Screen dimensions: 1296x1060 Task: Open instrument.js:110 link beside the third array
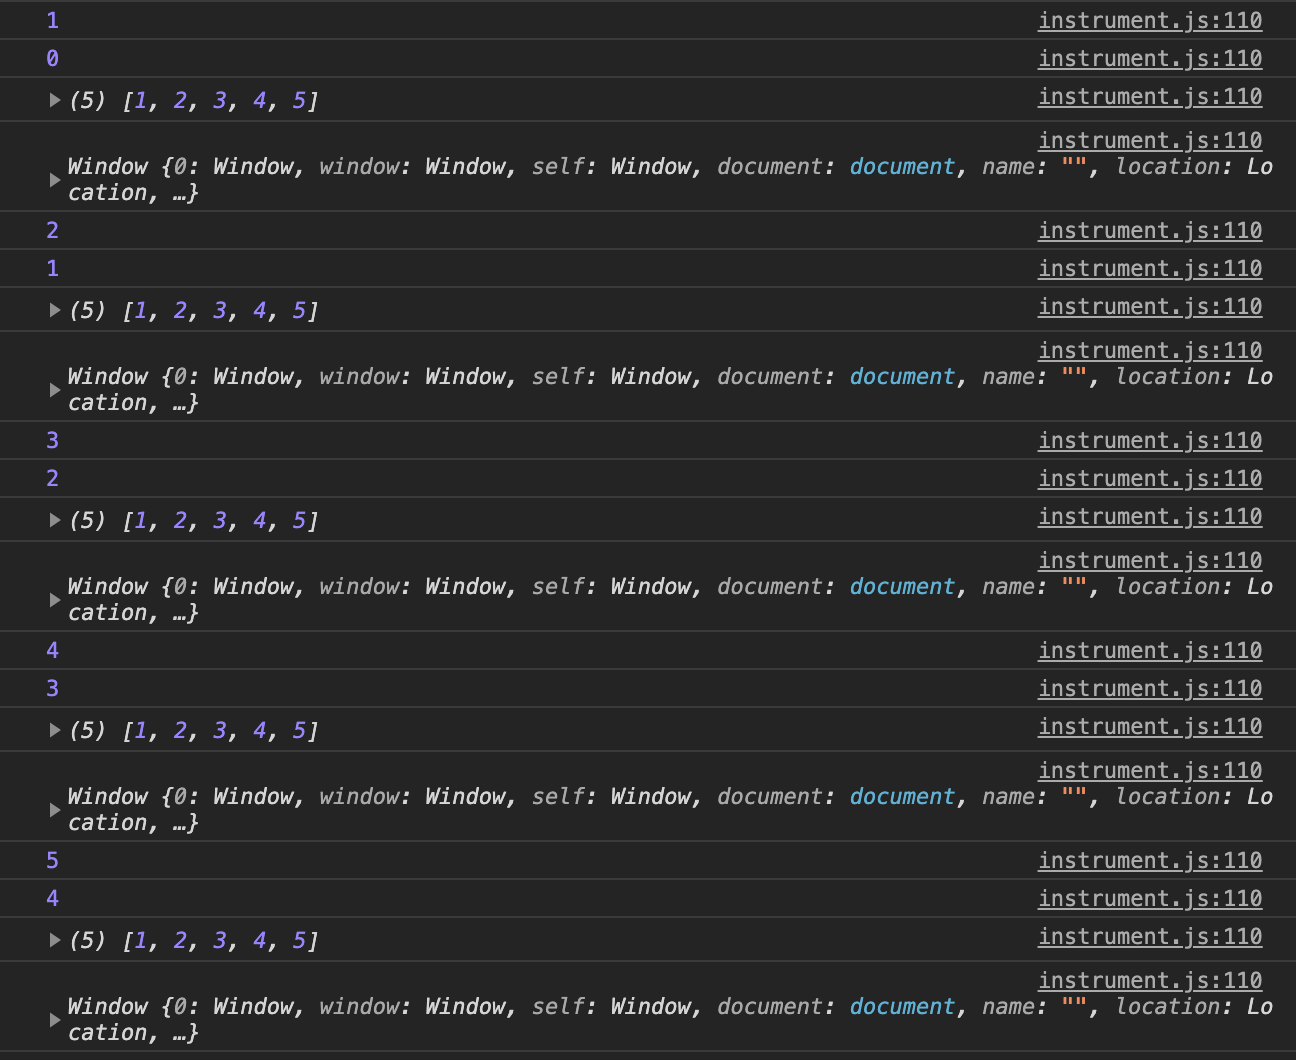[x=1150, y=516]
